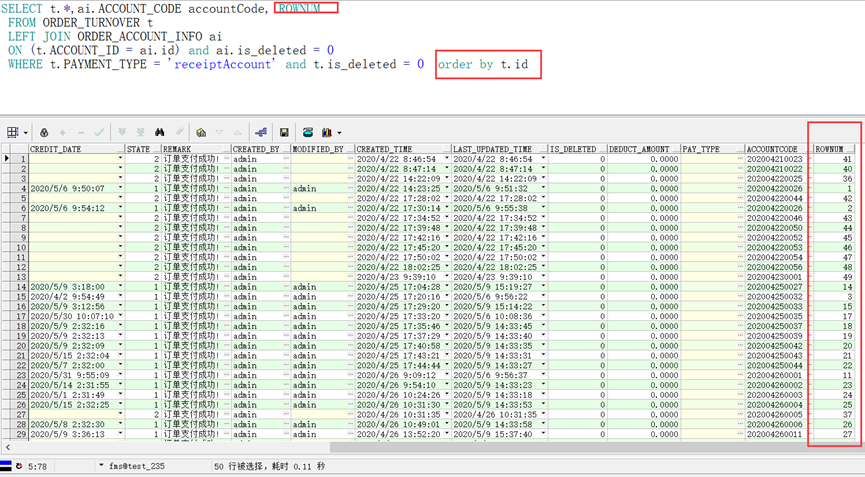865x477 pixels.
Task: Click the status bar refresh indicator icon
Action: click(19, 466)
